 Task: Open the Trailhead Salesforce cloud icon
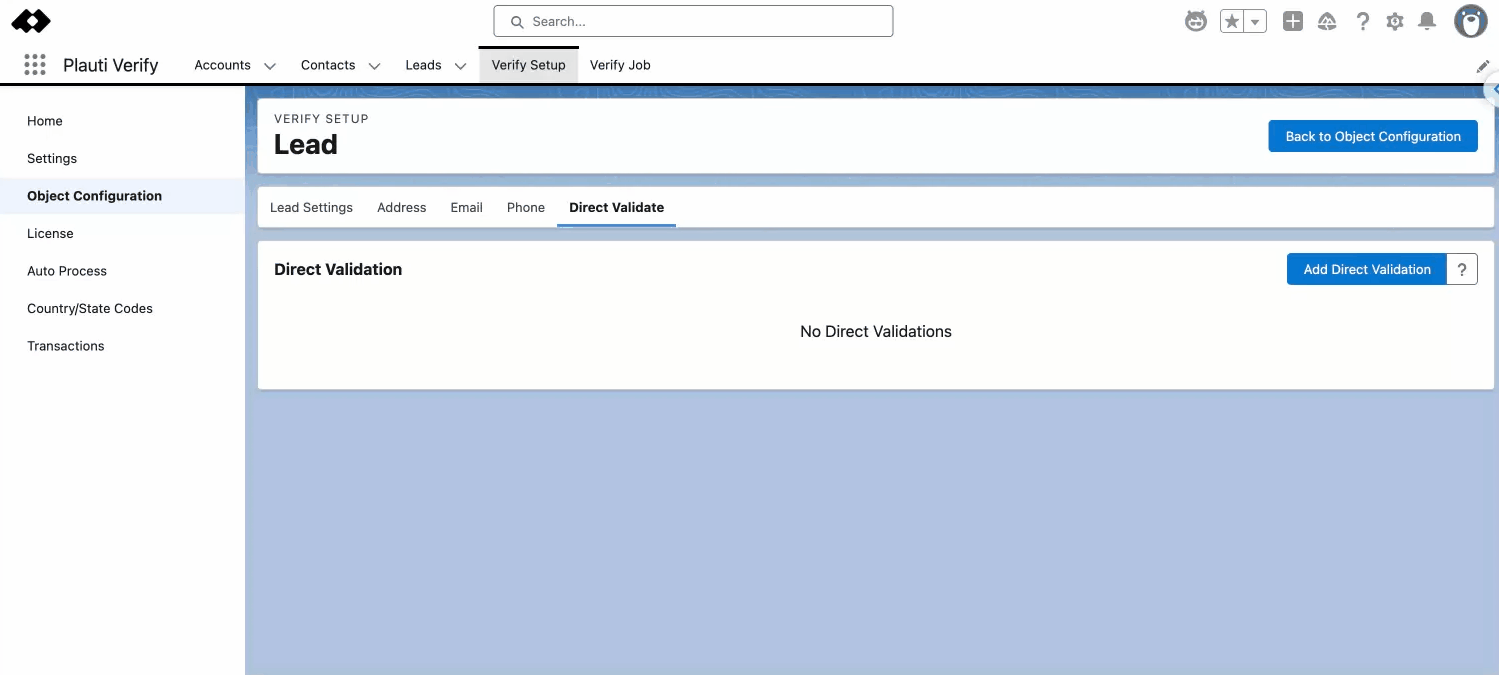pyautogui.click(x=1328, y=21)
